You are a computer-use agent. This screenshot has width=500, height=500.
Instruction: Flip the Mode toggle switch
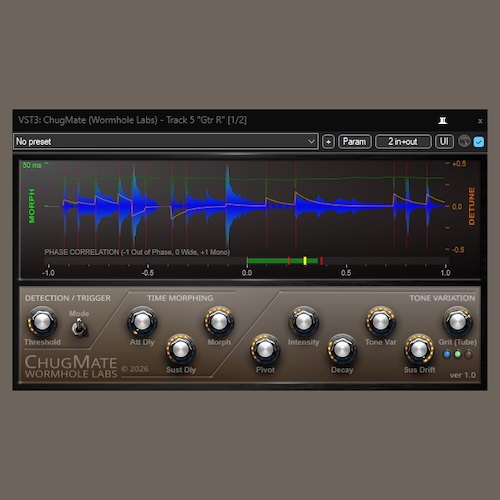click(79, 327)
